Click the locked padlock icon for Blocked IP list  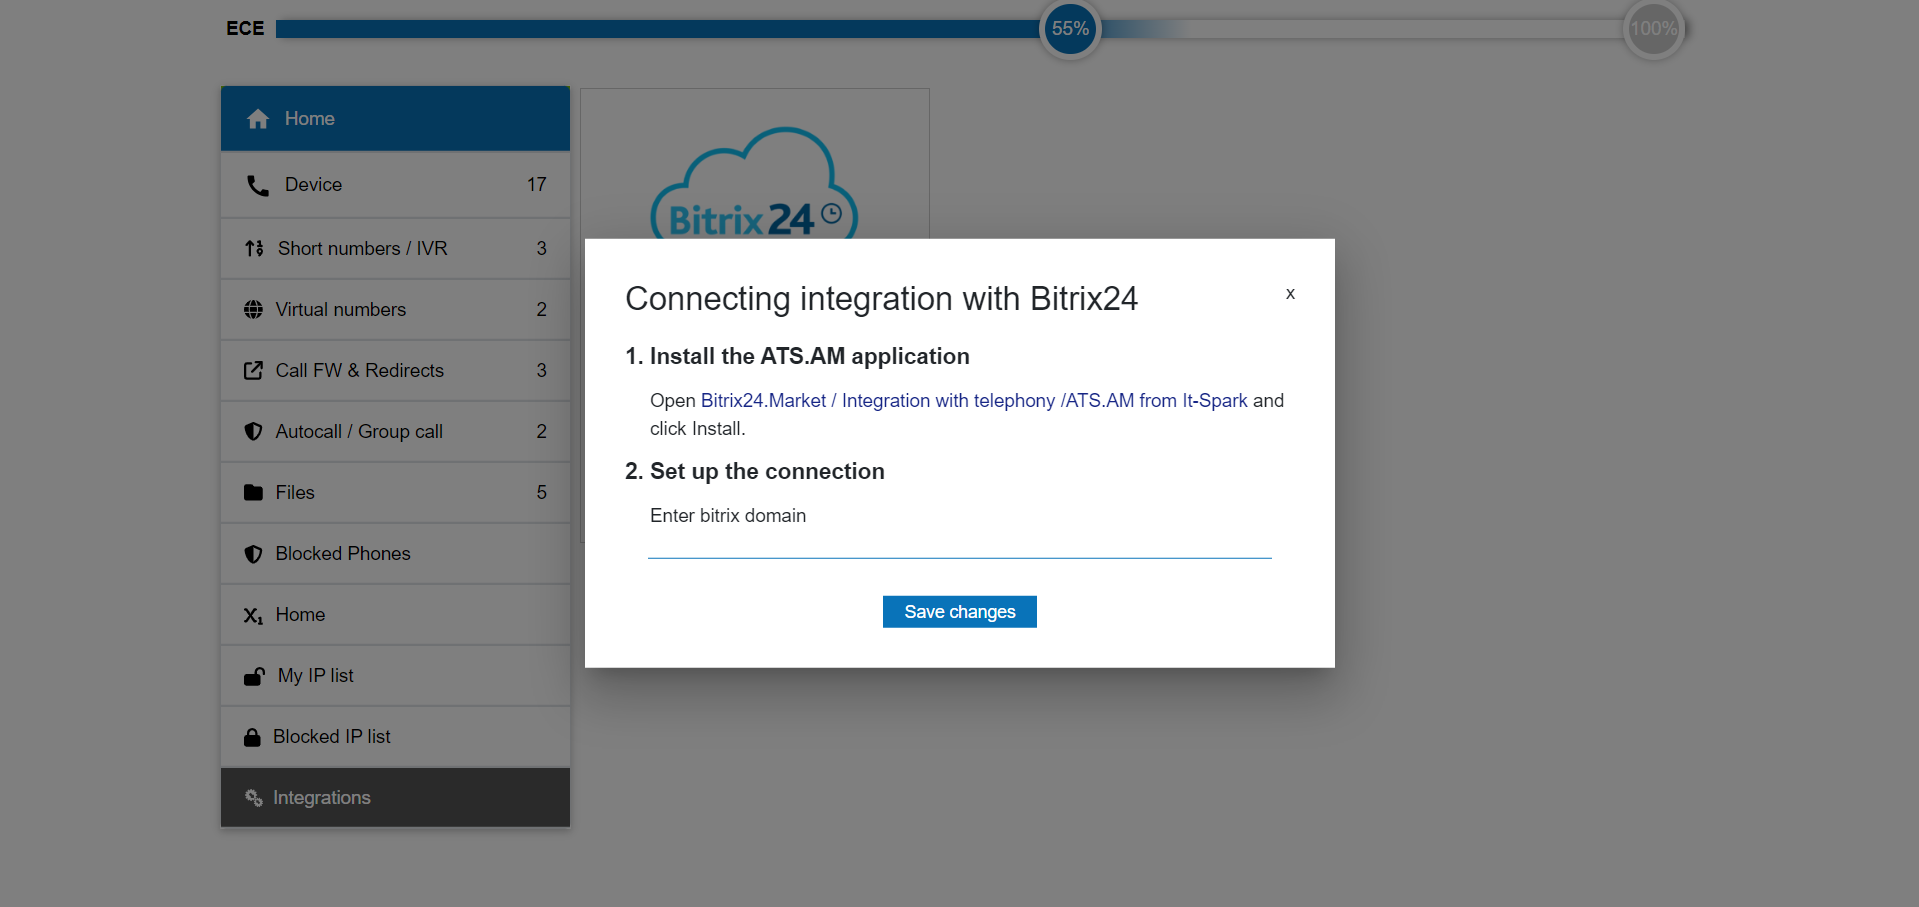pos(252,738)
